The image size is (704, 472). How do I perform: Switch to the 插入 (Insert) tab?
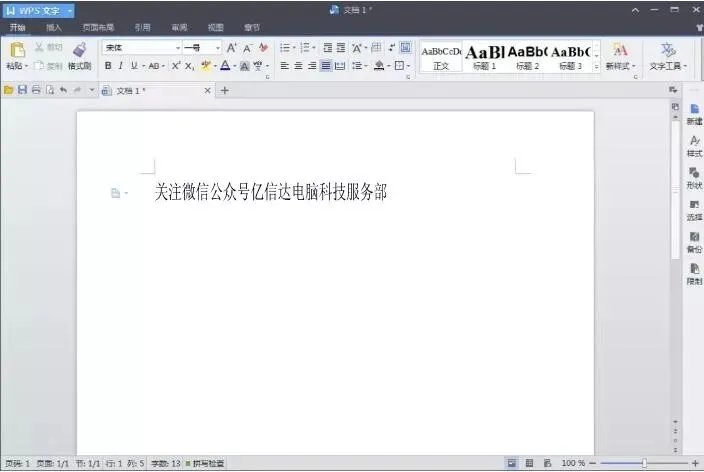point(53,27)
